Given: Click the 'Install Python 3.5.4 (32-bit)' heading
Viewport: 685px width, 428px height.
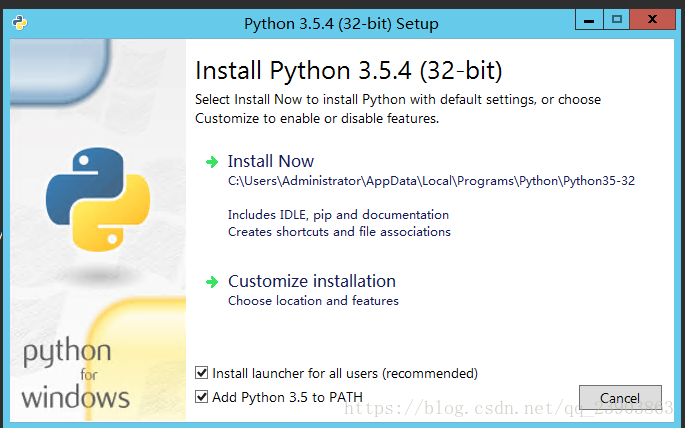Looking at the screenshot, I should tap(349, 71).
